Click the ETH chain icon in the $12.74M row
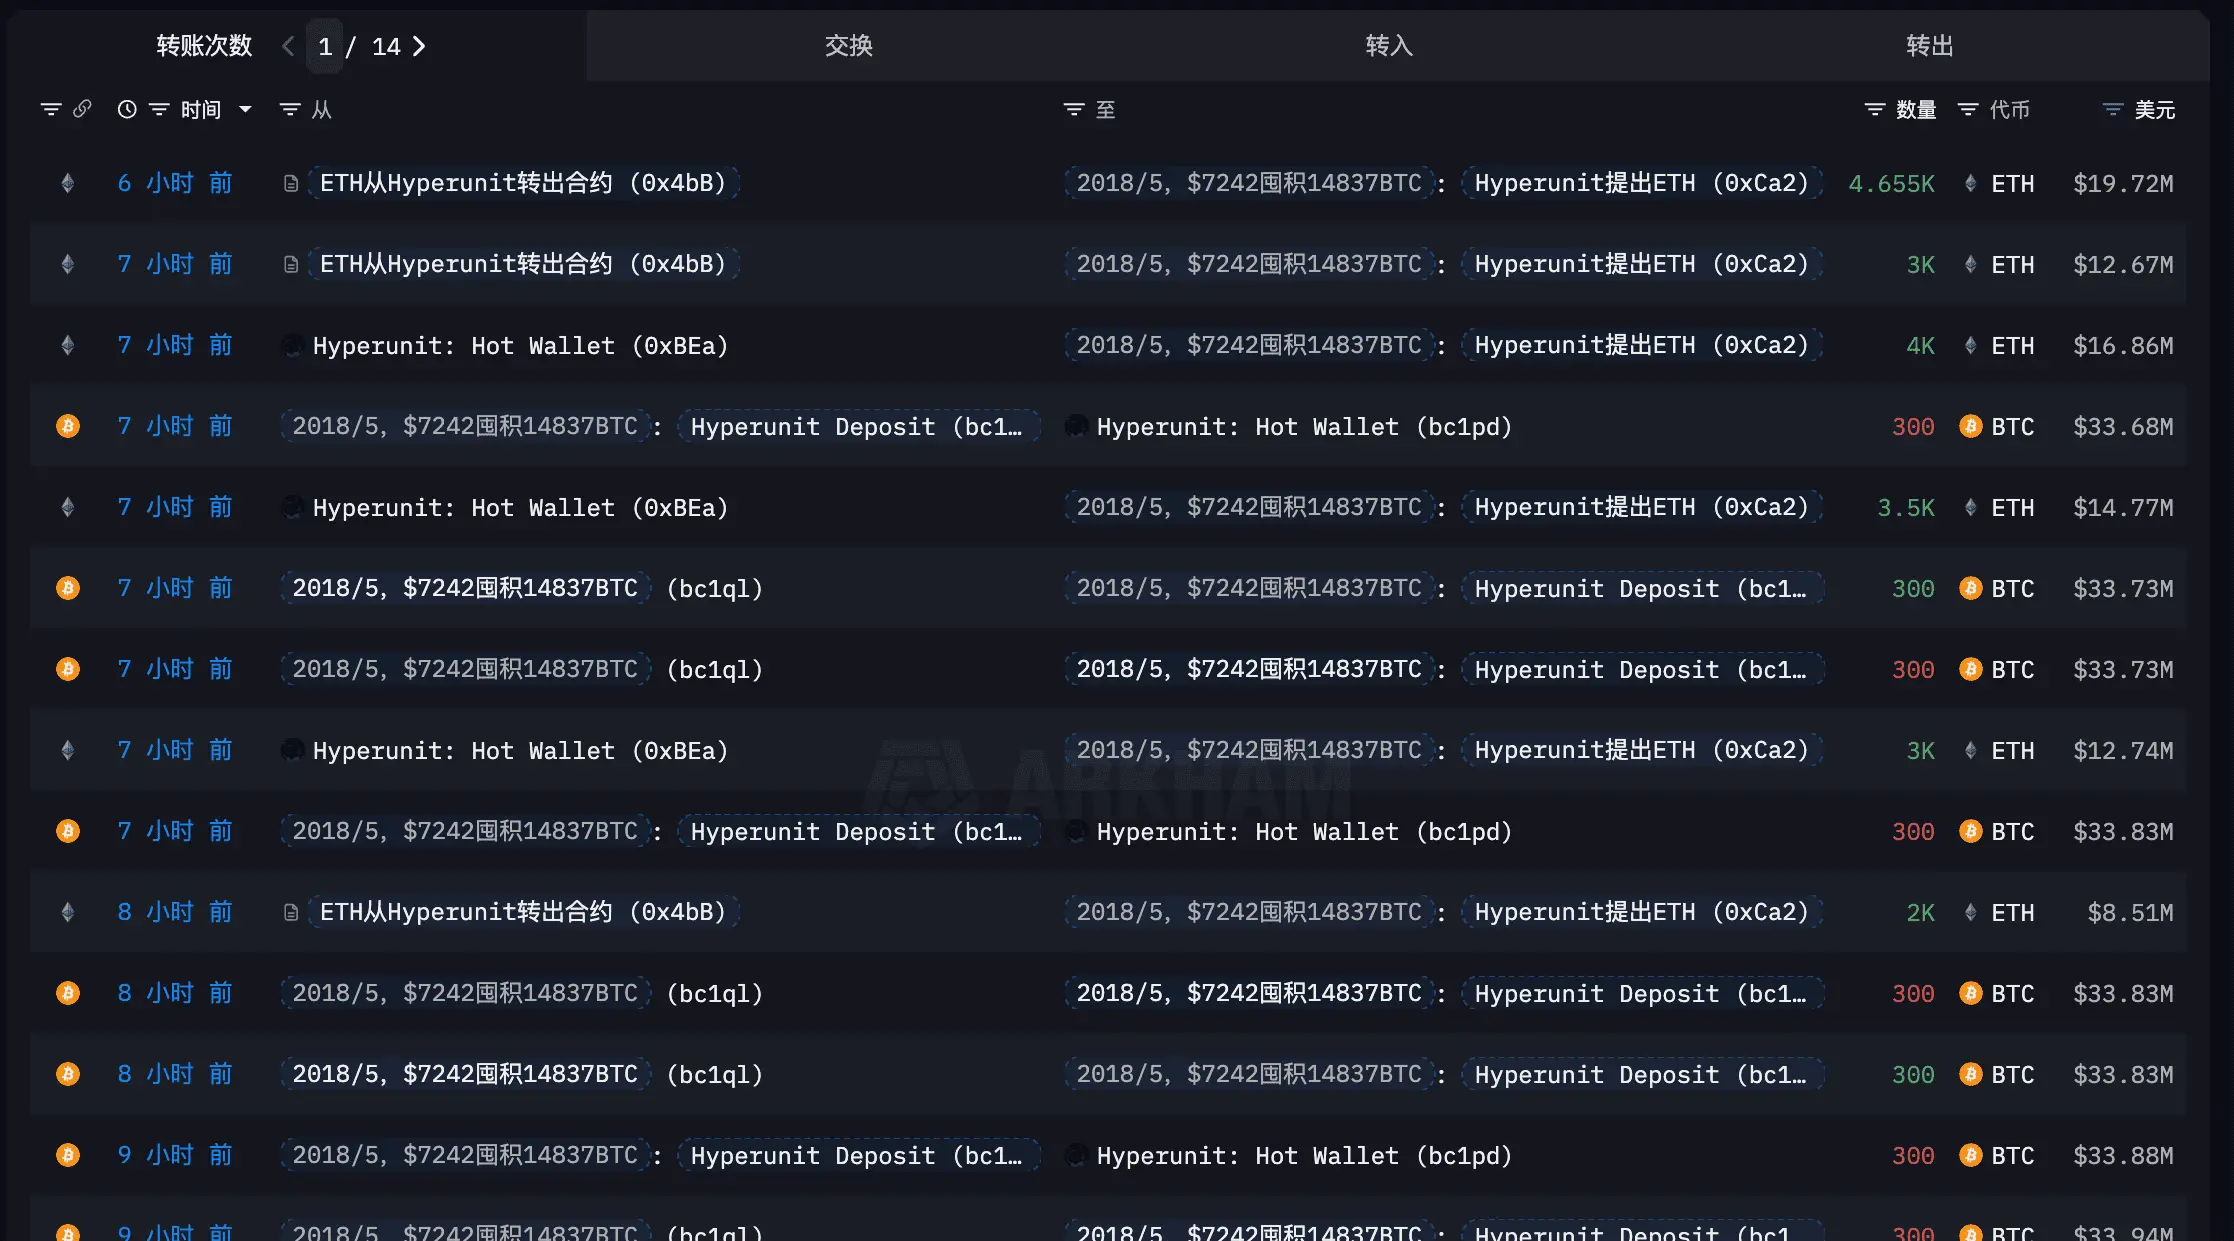This screenshot has width=2234, height=1241. 68,750
